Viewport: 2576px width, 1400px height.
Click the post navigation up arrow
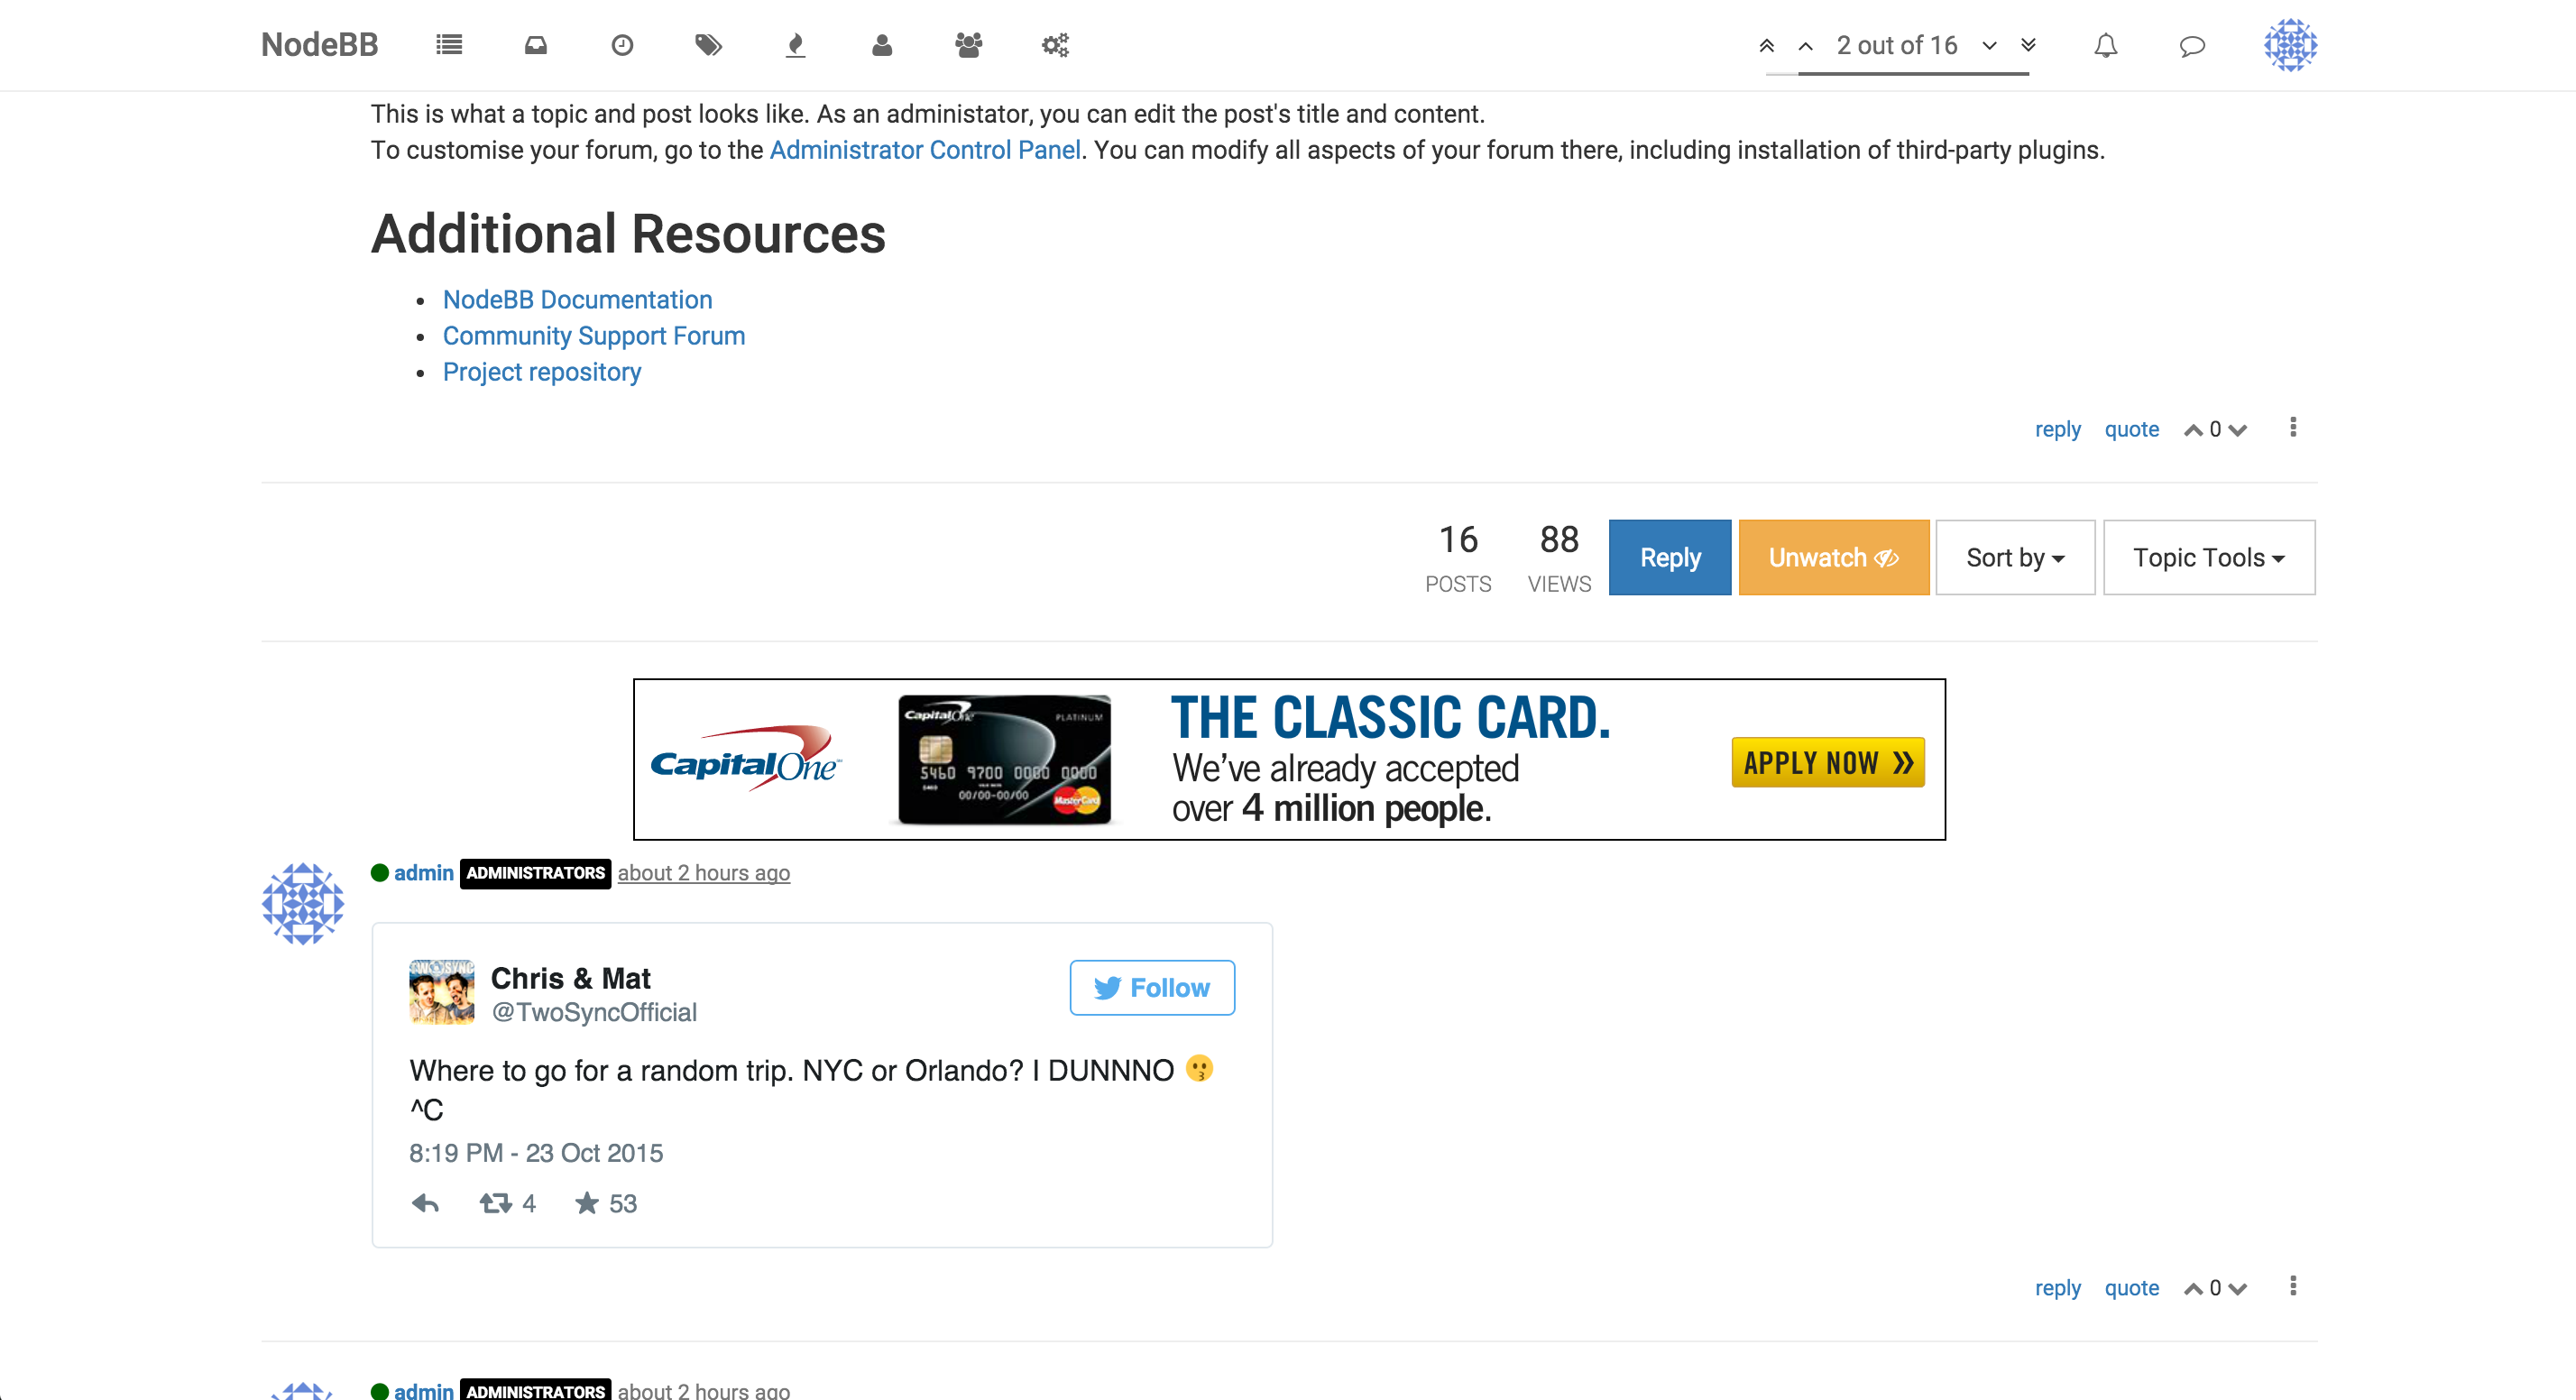click(1802, 45)
